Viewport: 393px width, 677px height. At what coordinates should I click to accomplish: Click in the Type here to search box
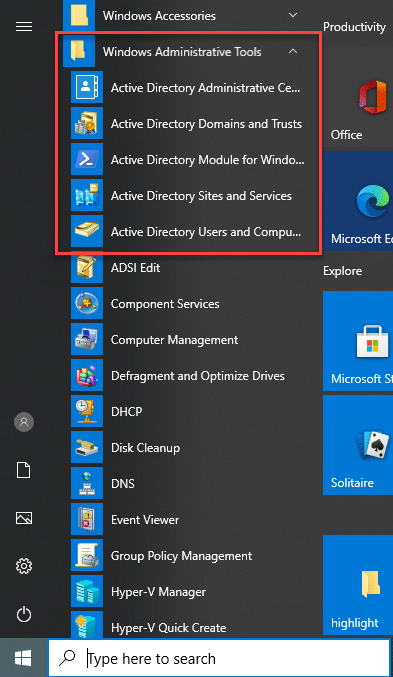[x=219, y=658]
